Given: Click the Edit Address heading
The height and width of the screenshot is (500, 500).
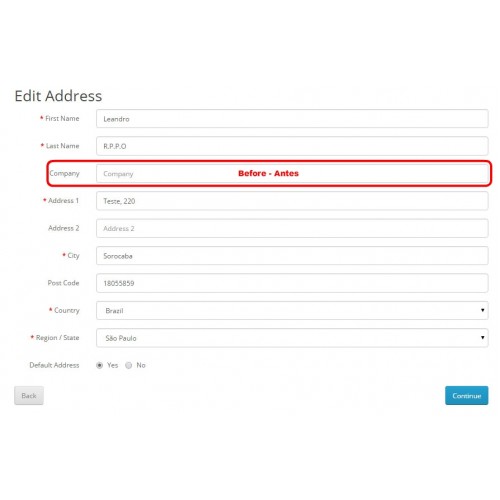Looking at the screenshot, I should 58,96.
